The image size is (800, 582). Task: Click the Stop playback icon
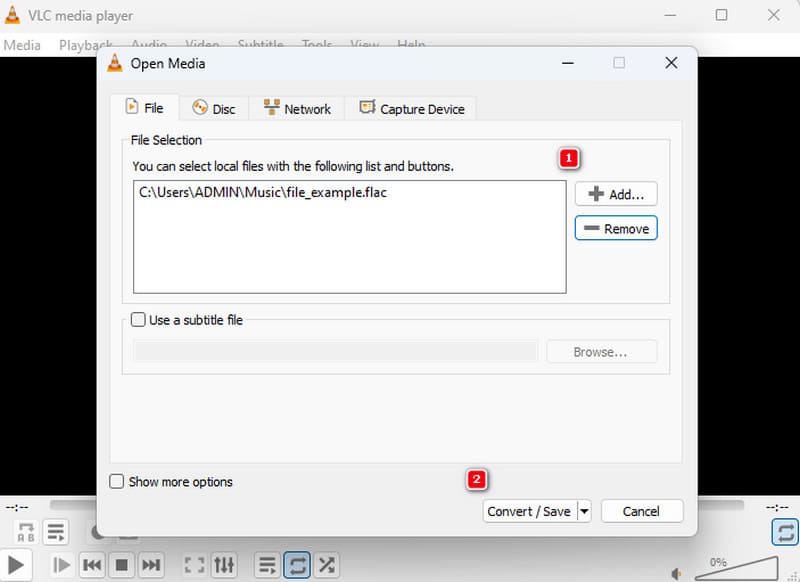coord(121,565)
